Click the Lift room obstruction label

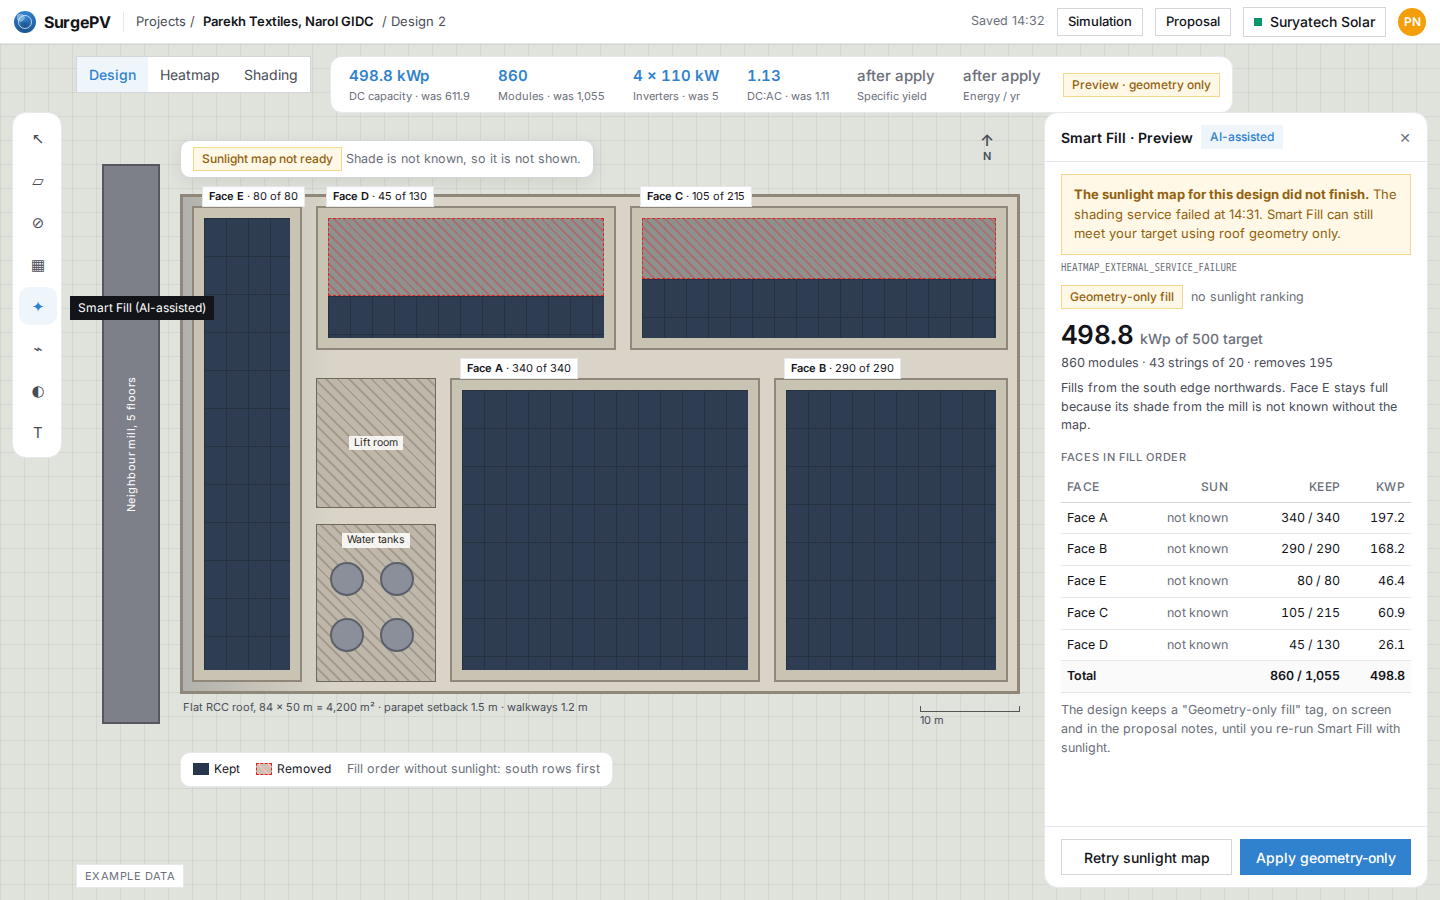376,442
